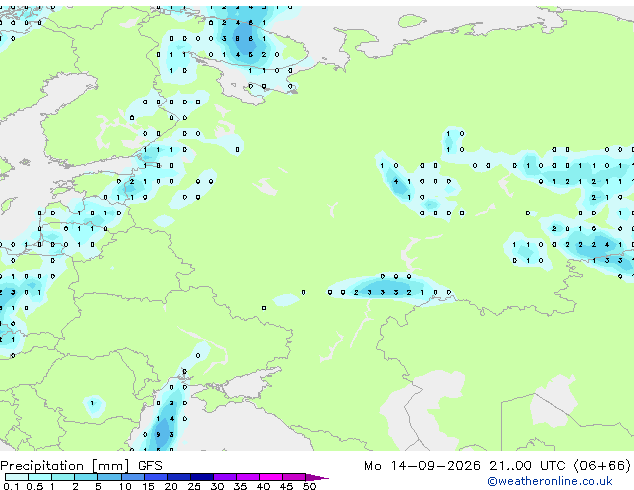Viewport: 634px width, 490px height.
Task: Click the legend tick label '35'
Action: coord(240,486)
